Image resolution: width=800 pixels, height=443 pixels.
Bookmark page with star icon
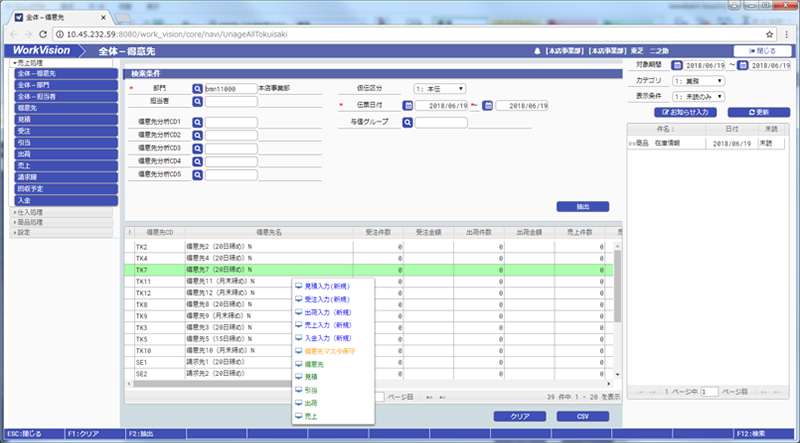[x=769, y=34]
